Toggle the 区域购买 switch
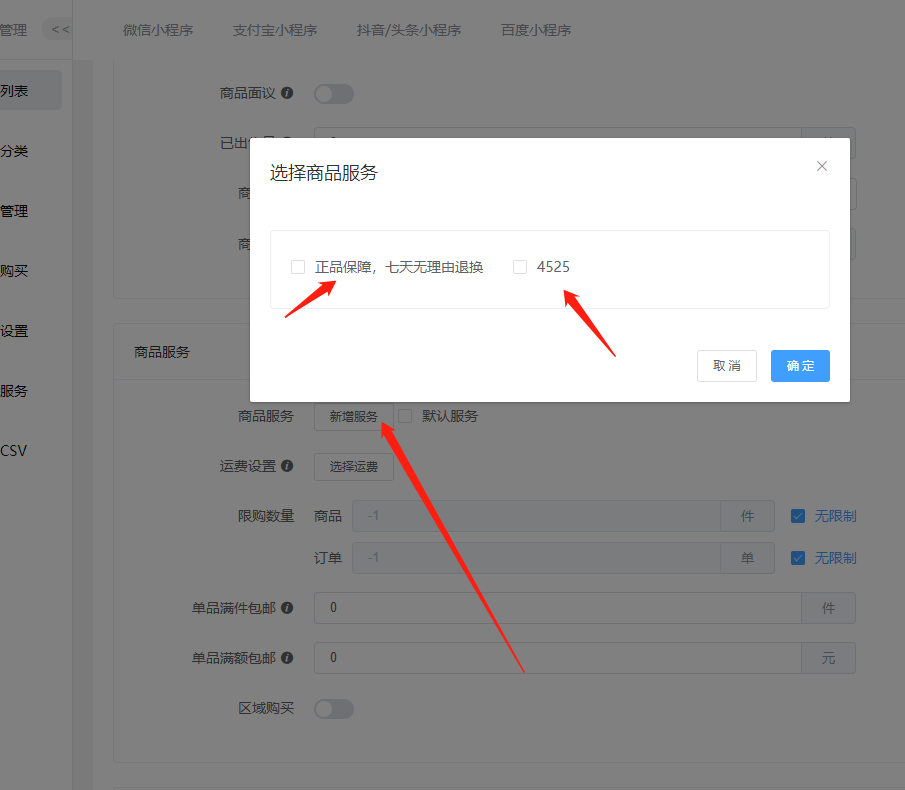Image resolution: width=905 pixels, height=790 pixels. pos(334,708)
